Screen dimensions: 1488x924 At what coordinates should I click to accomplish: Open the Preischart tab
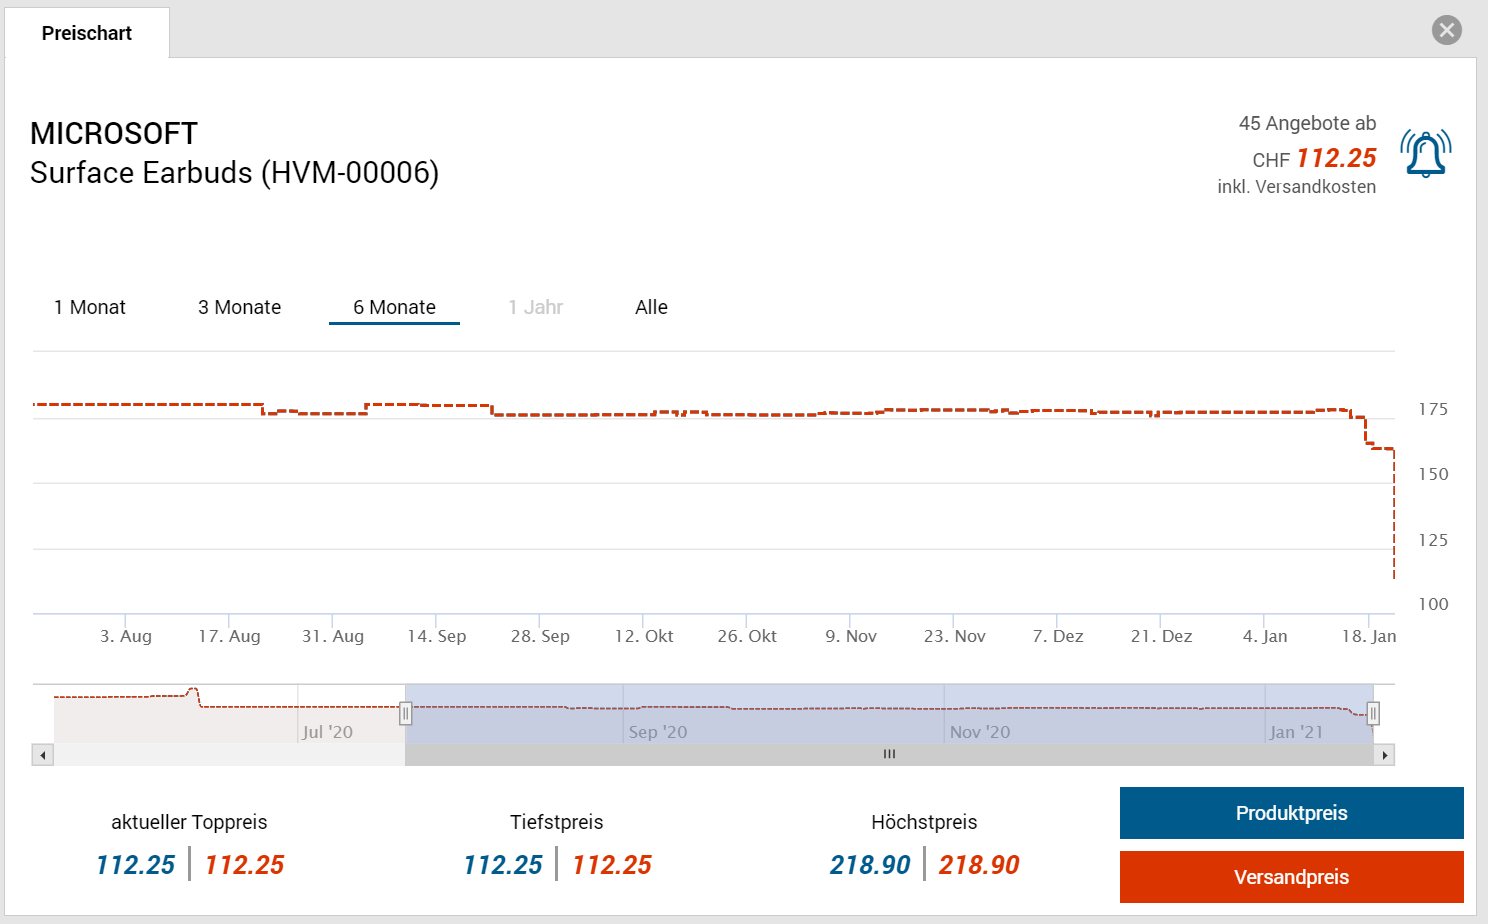coord(87,33)
